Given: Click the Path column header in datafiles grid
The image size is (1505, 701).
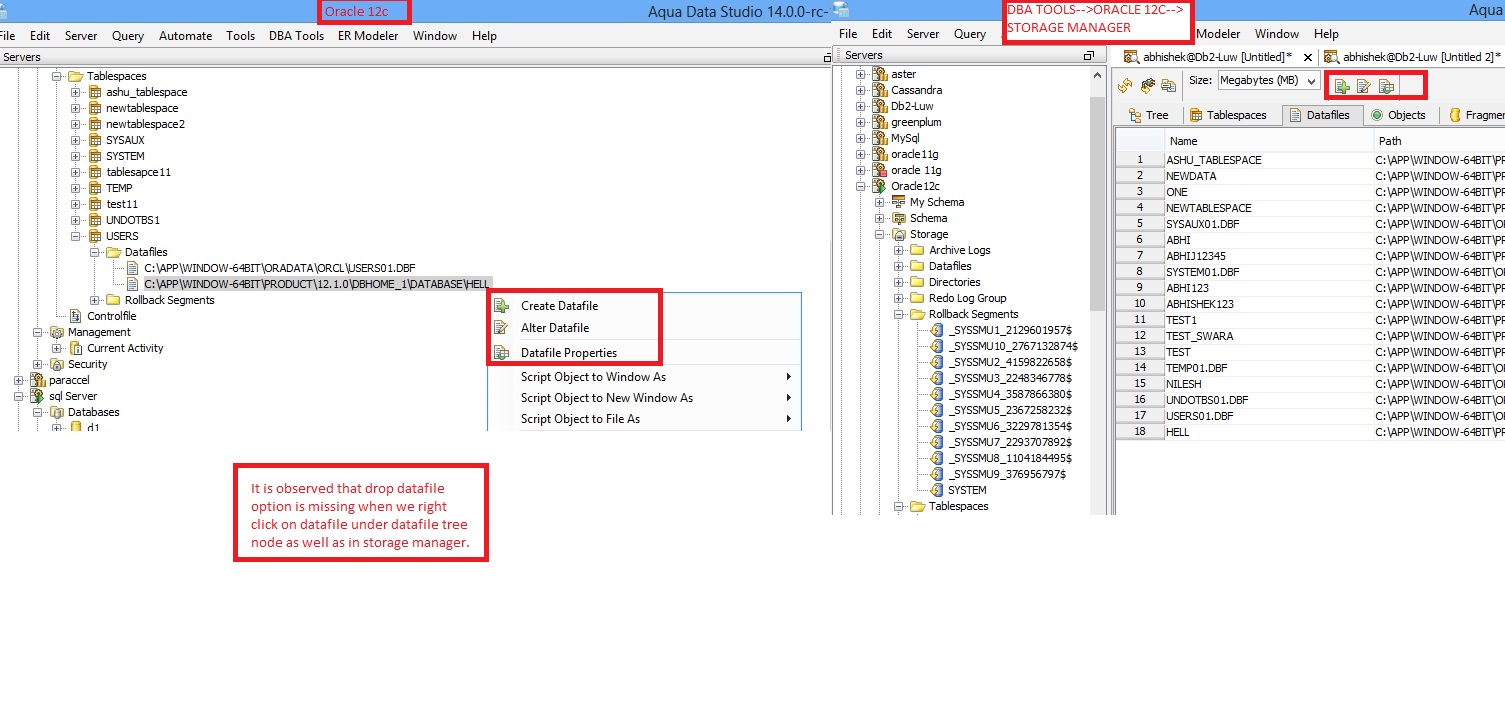Looking at the screenshot, I should point(1440,141).
